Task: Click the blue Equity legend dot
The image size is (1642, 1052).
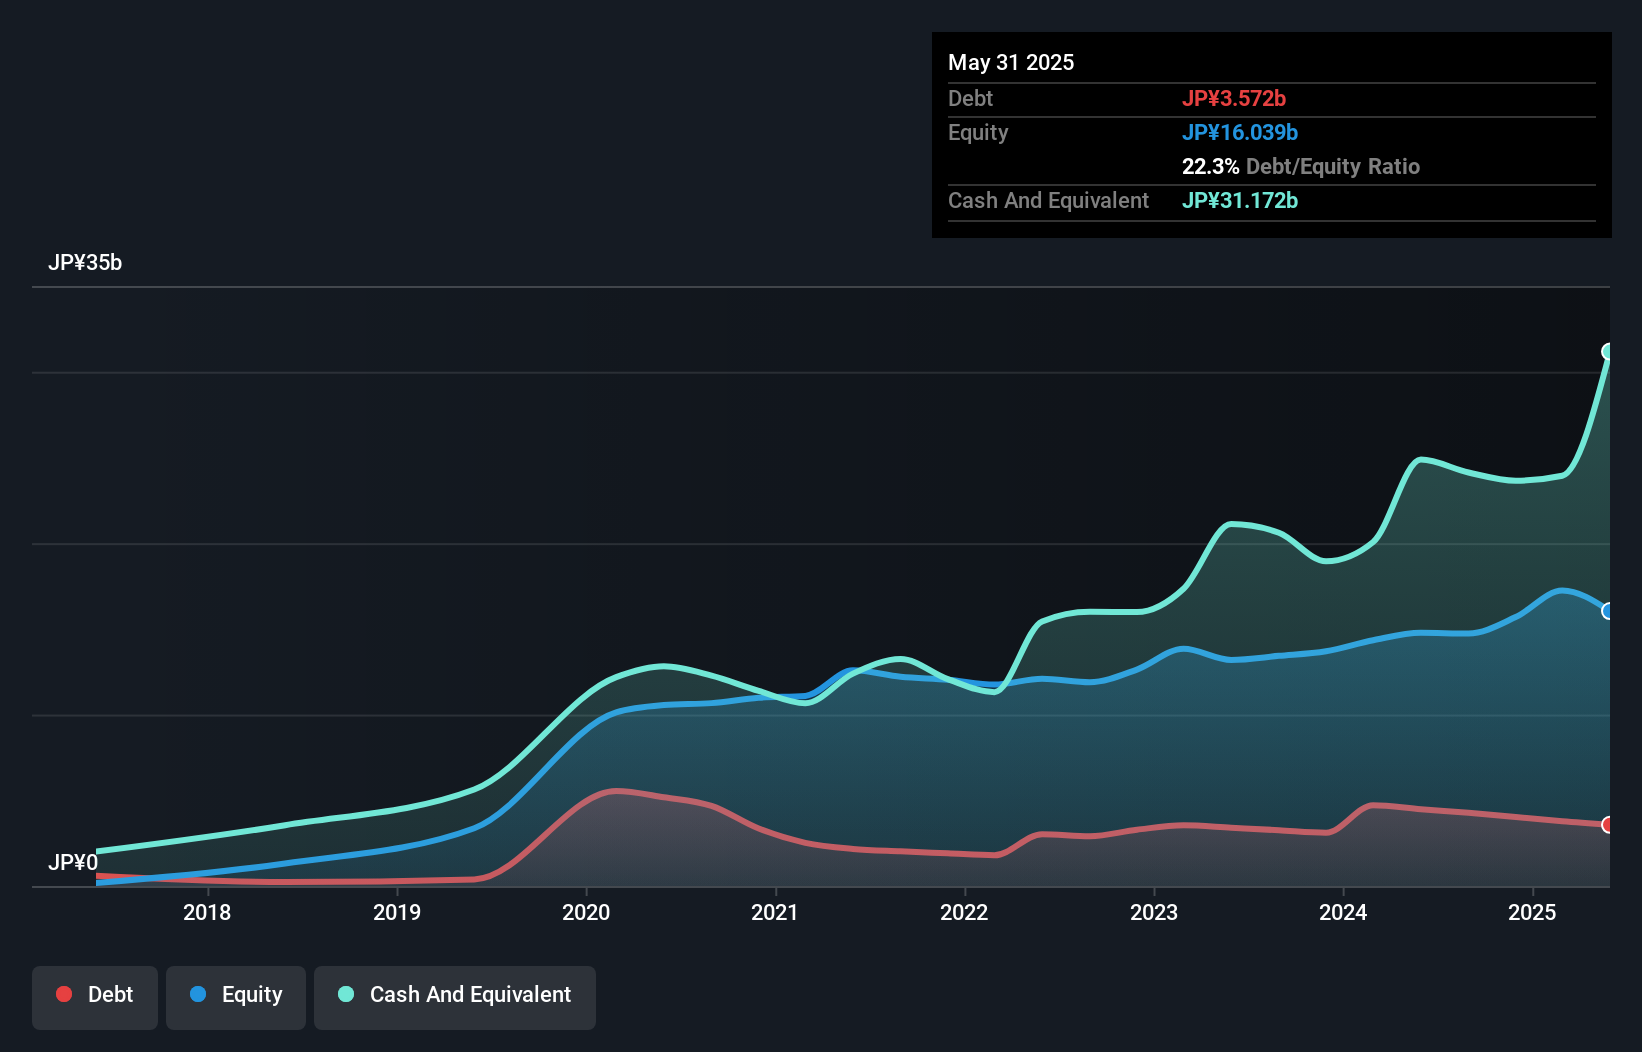Action: [198, 995]
